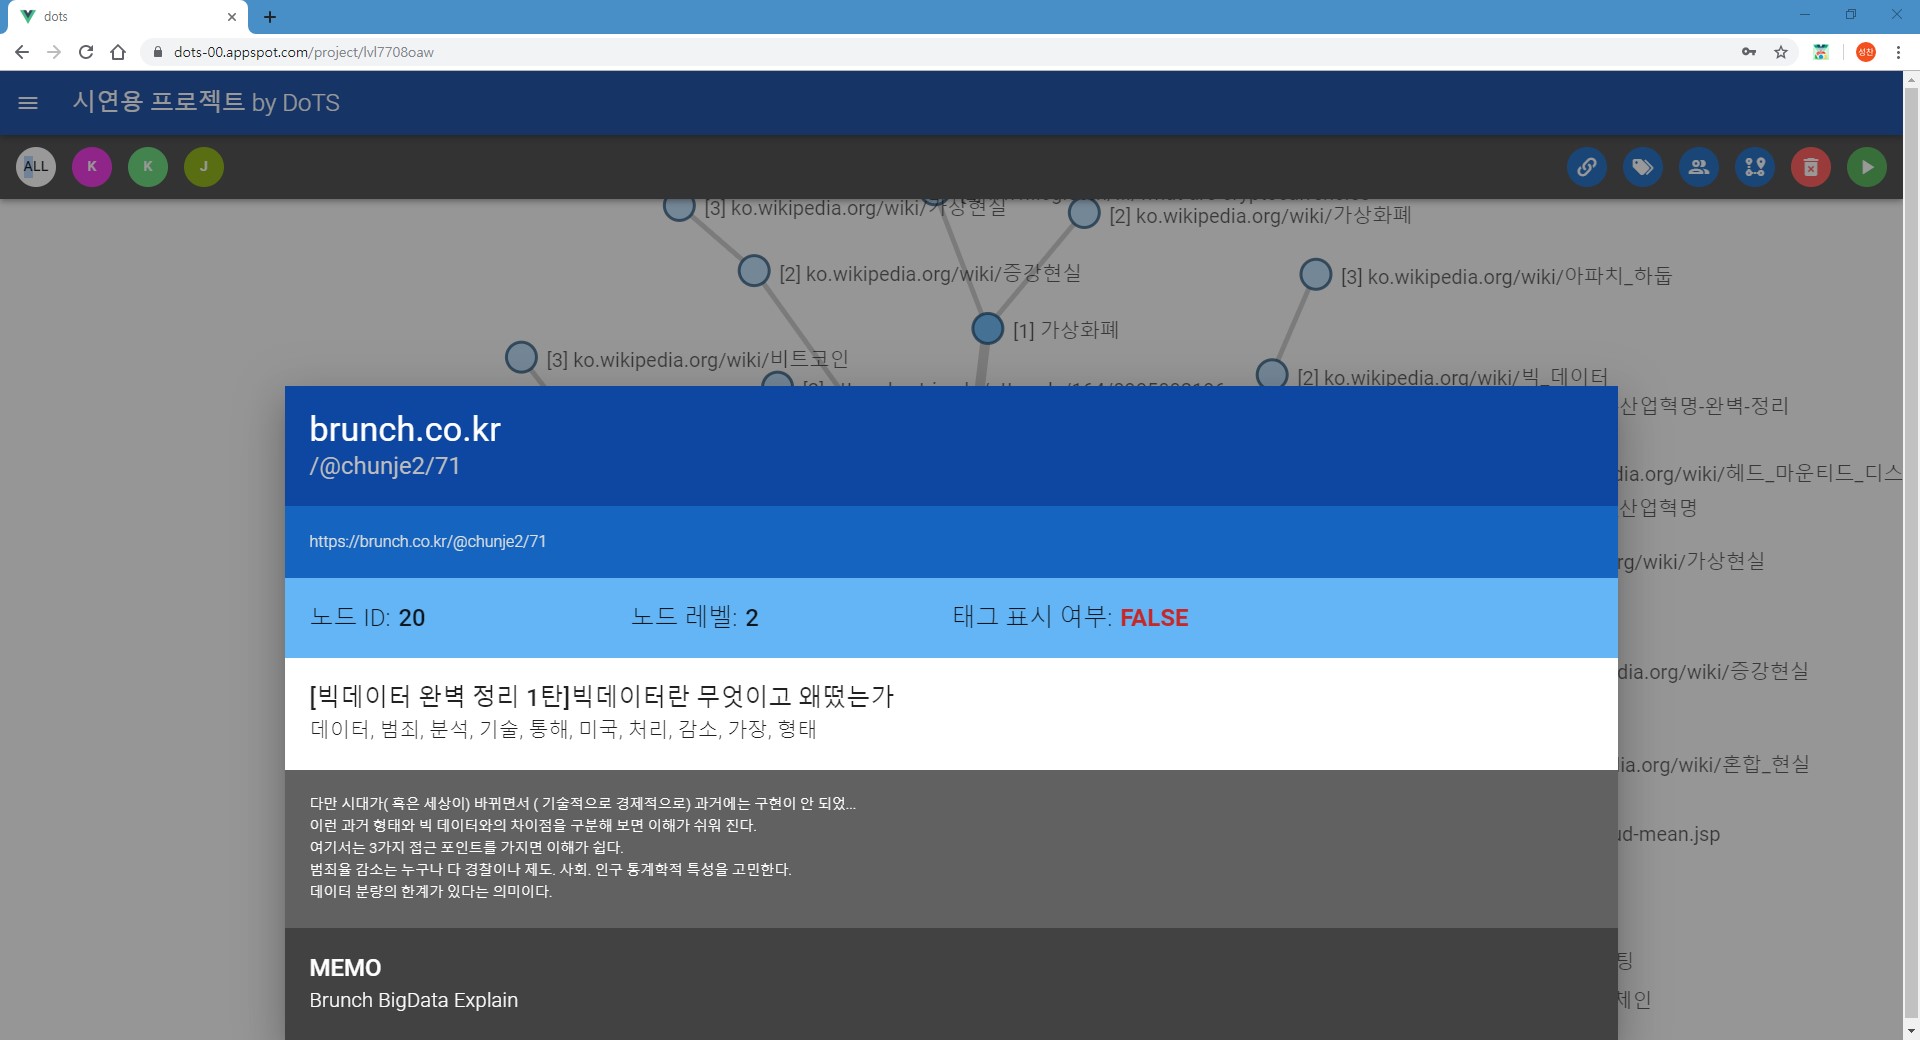This screenshot has height=1040, width=1920.
Task: Select the dots browser tab
Action: (128, 17)
